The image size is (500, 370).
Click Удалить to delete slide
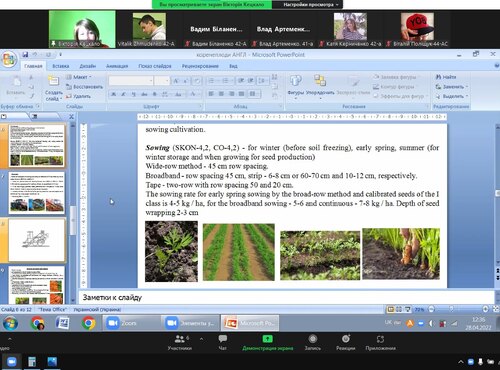pos(78,96)
